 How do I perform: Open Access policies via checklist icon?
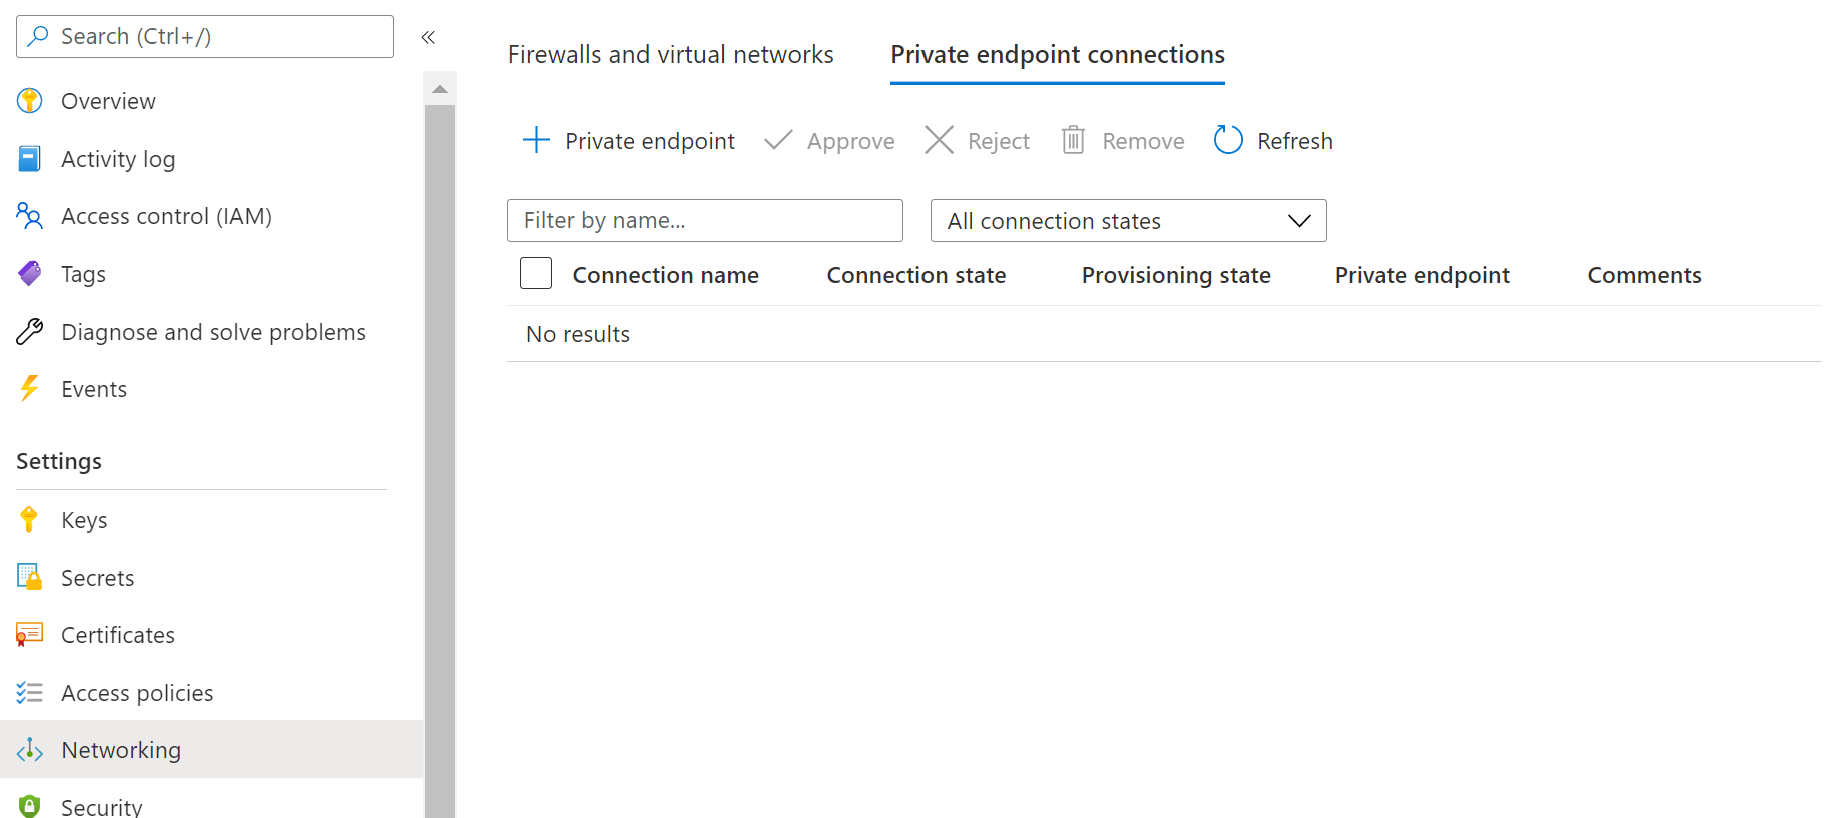coord(29,692)
